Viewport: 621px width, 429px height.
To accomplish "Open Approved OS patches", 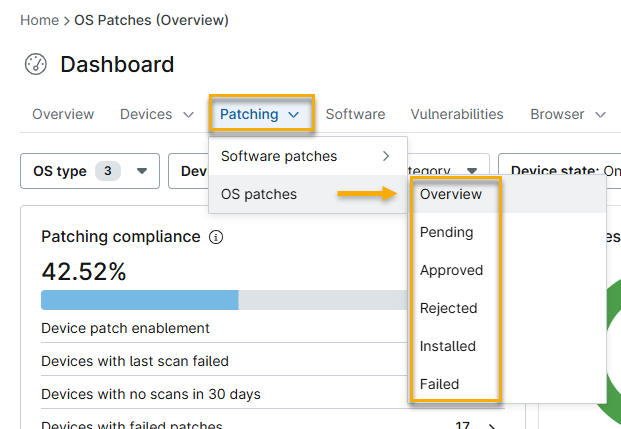I will pos(451,270).
